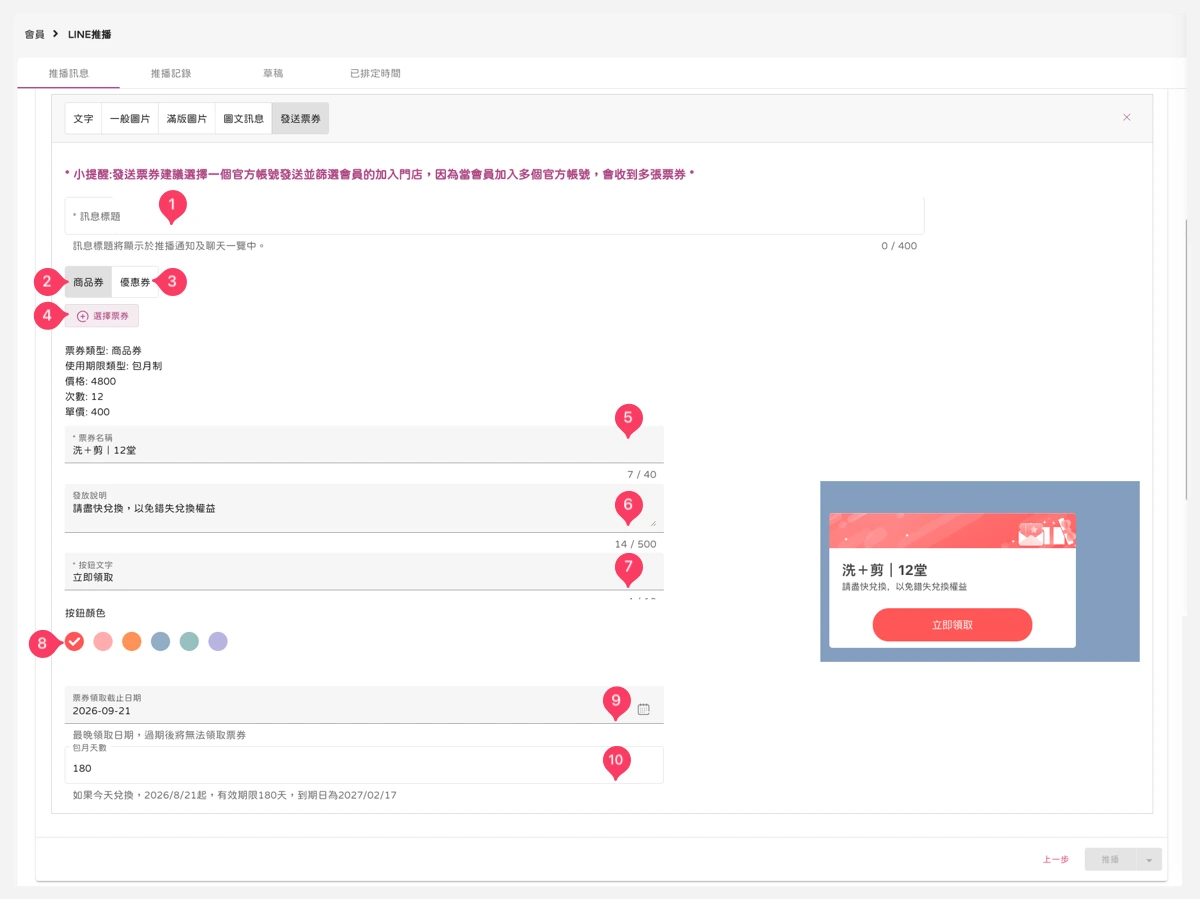Click the 次數: 12 text
Screen dimensions: 1200x899
(84, 397)
